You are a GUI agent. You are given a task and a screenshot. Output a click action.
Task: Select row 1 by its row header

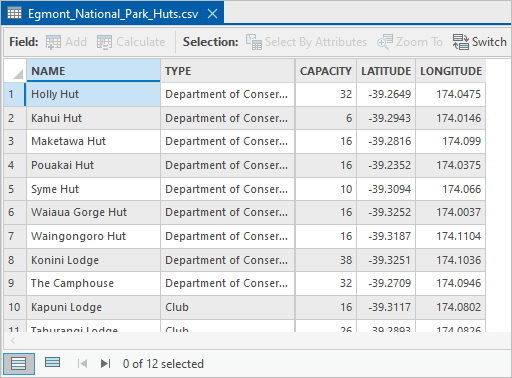click(15, 94)
